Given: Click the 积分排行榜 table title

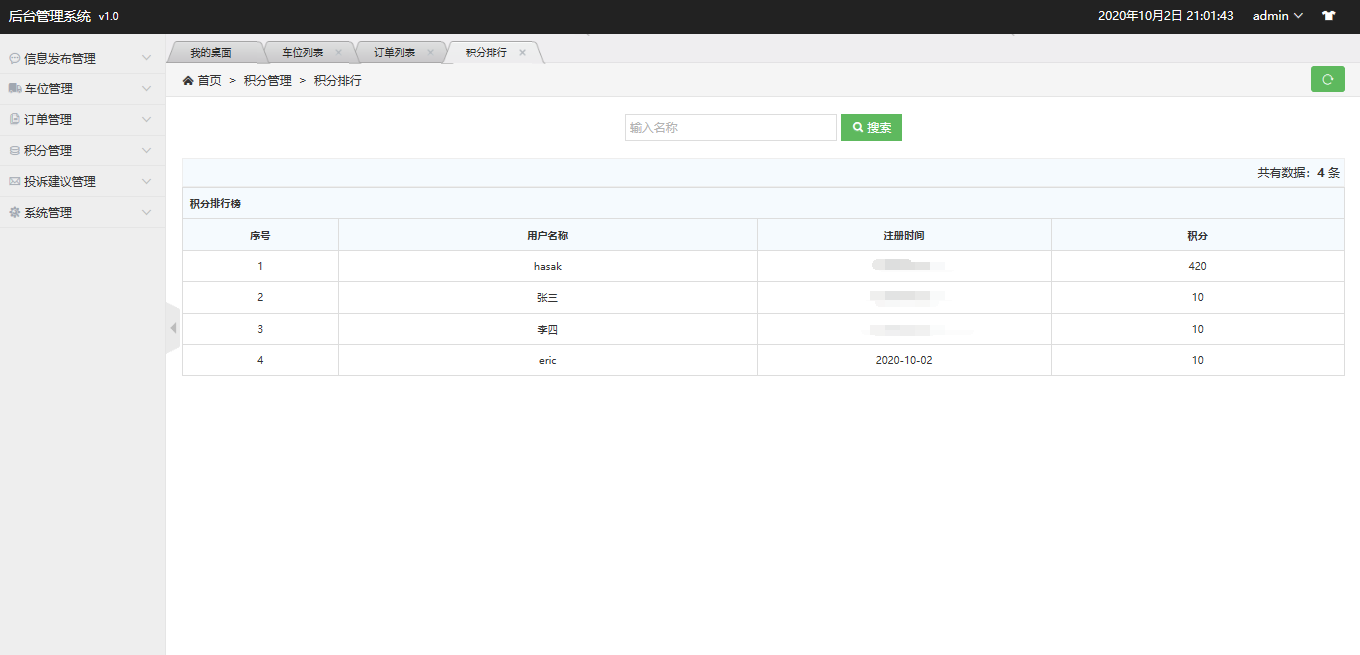Looking at the screenshot, I should click(215, 204).
